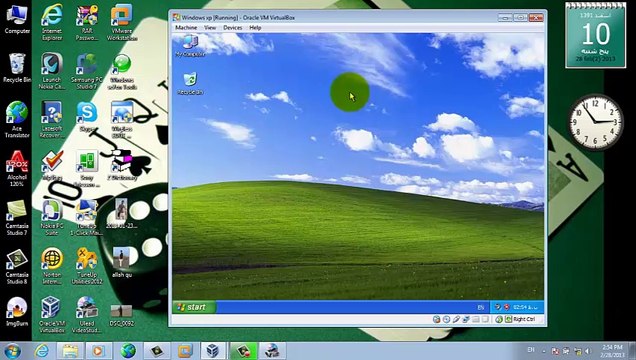Viewport: 636px width, 360px height.
Task: Select the Norton Internet desktop shortcut
Action: tap(52, 266)
